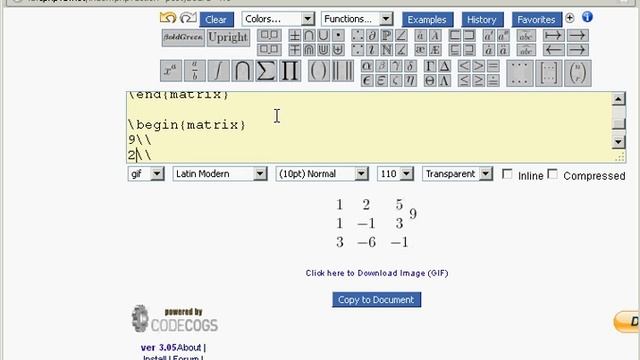Insert the small union cup symbol
The width and height of the screenshot is (640, 360).
point(323,36)
